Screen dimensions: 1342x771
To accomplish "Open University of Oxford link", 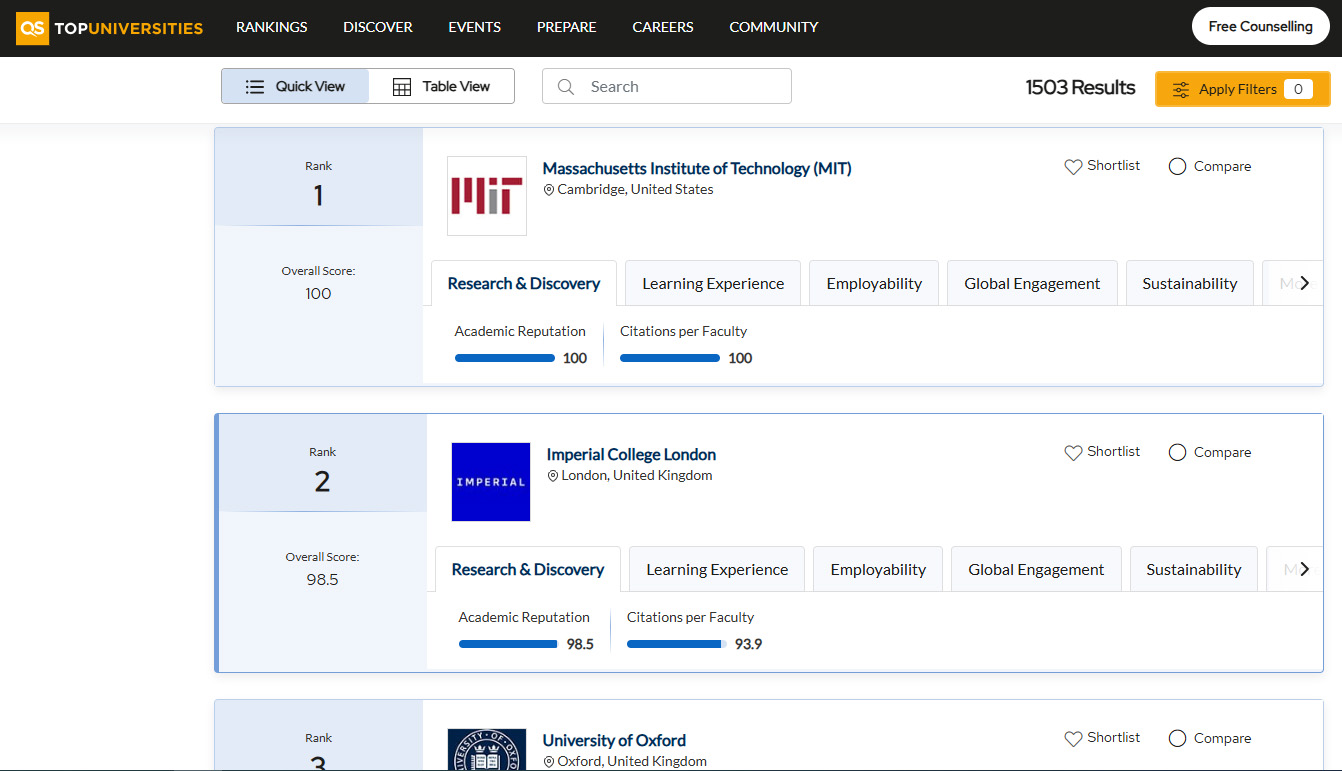I will click(x=614, y=740).
